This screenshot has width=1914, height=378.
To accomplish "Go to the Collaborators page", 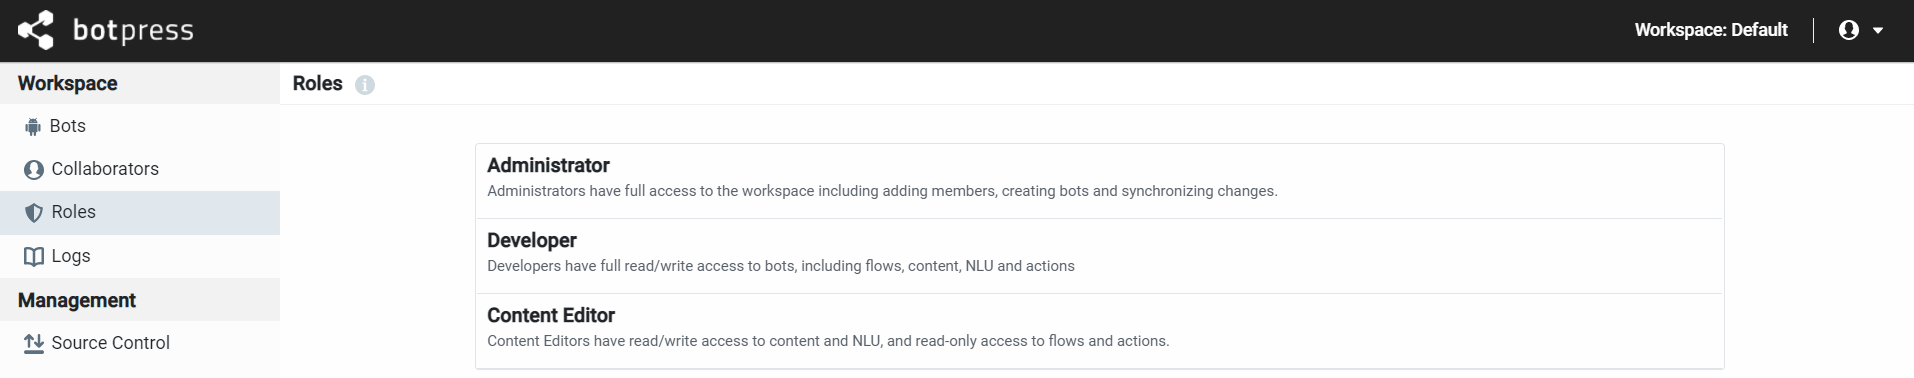I will pos(140,169).
